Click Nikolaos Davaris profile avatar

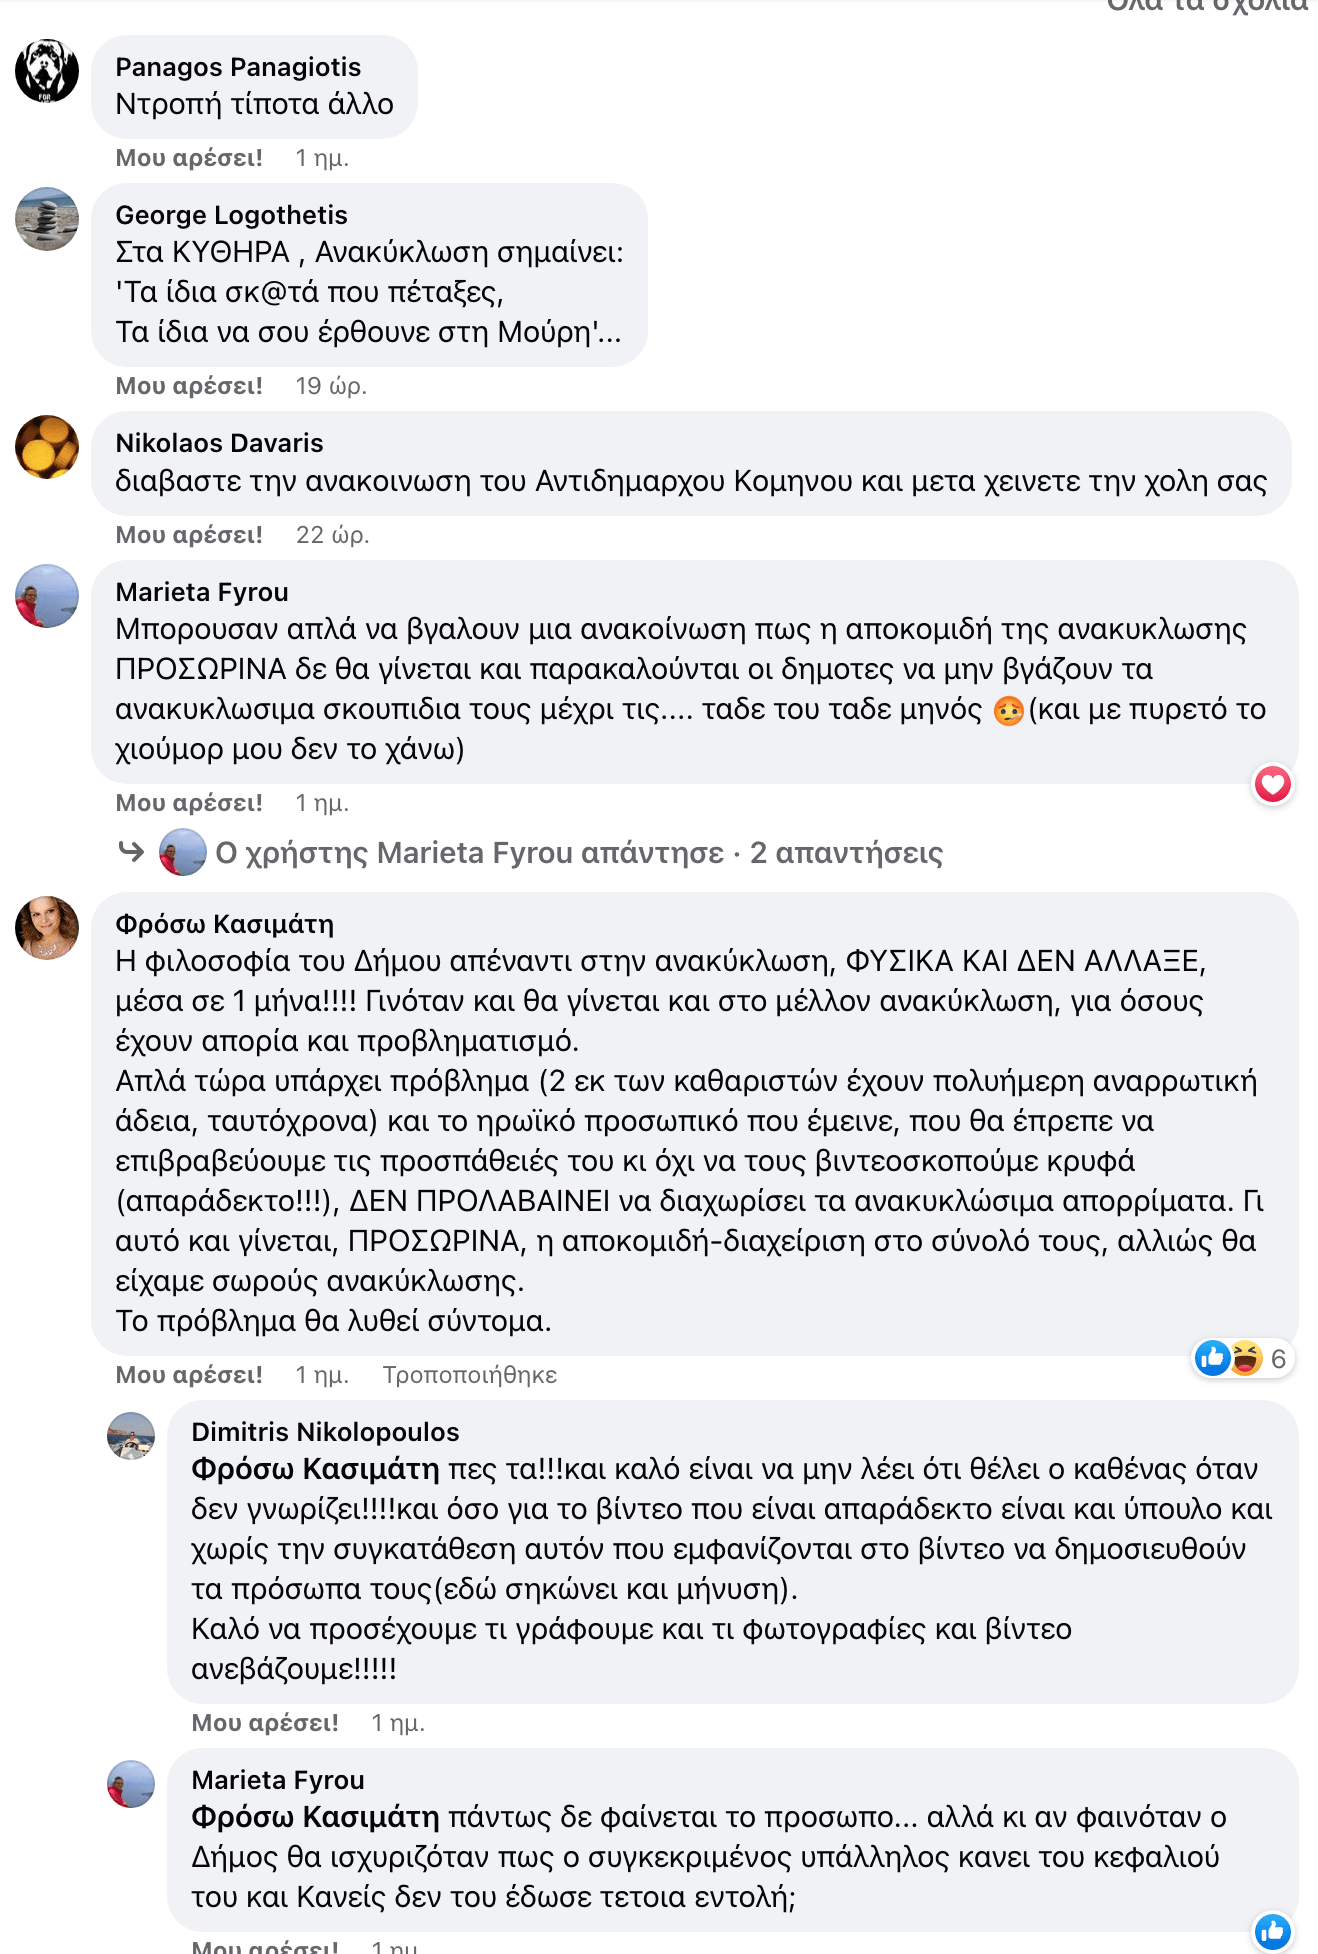pyautogui.click(x=47, y=447)
